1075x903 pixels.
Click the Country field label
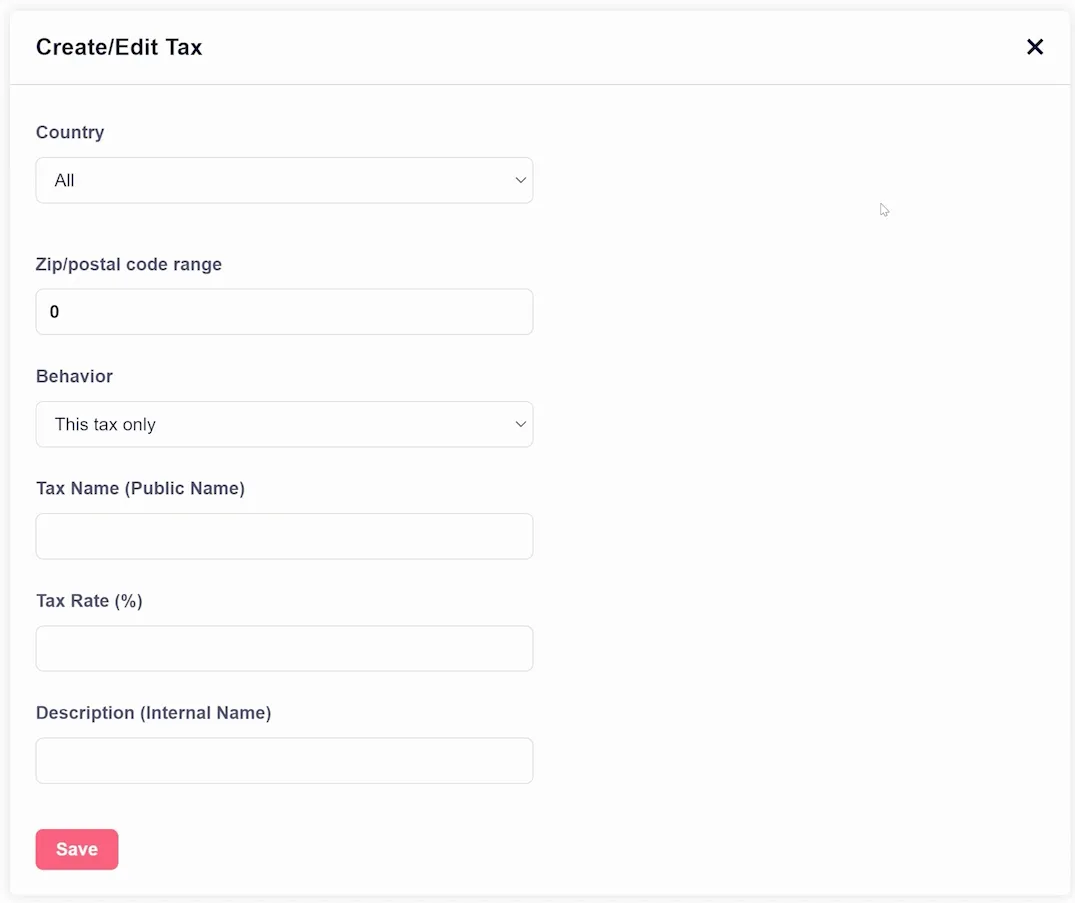pos(70,132)
